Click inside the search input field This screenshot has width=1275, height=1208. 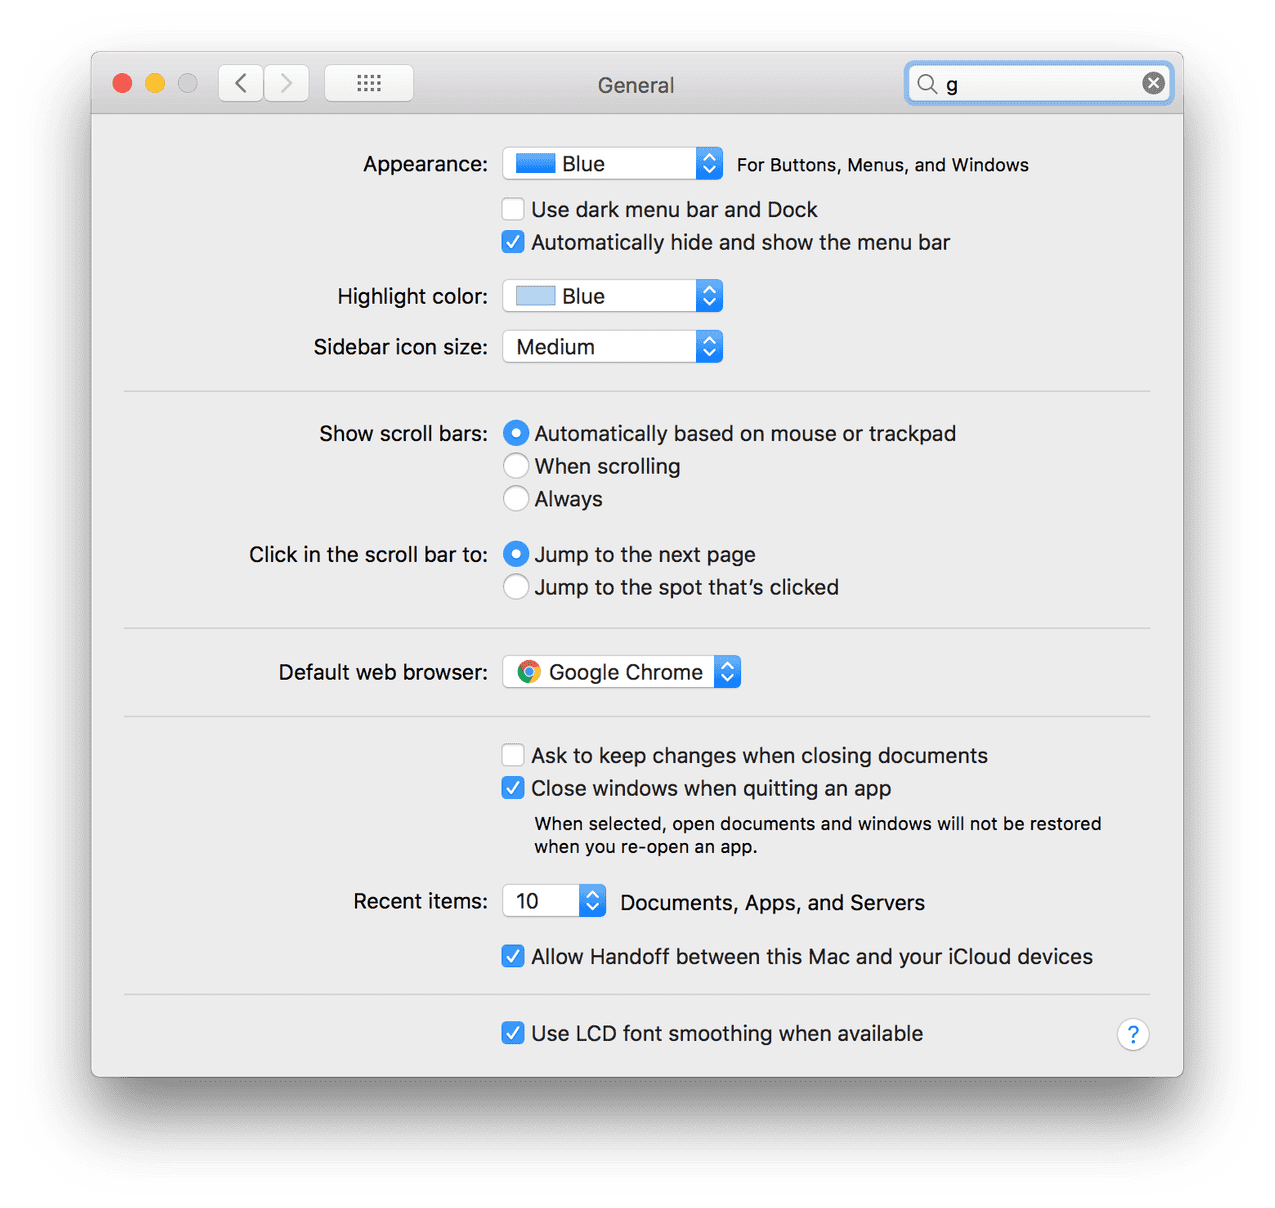click(1030, 84)
